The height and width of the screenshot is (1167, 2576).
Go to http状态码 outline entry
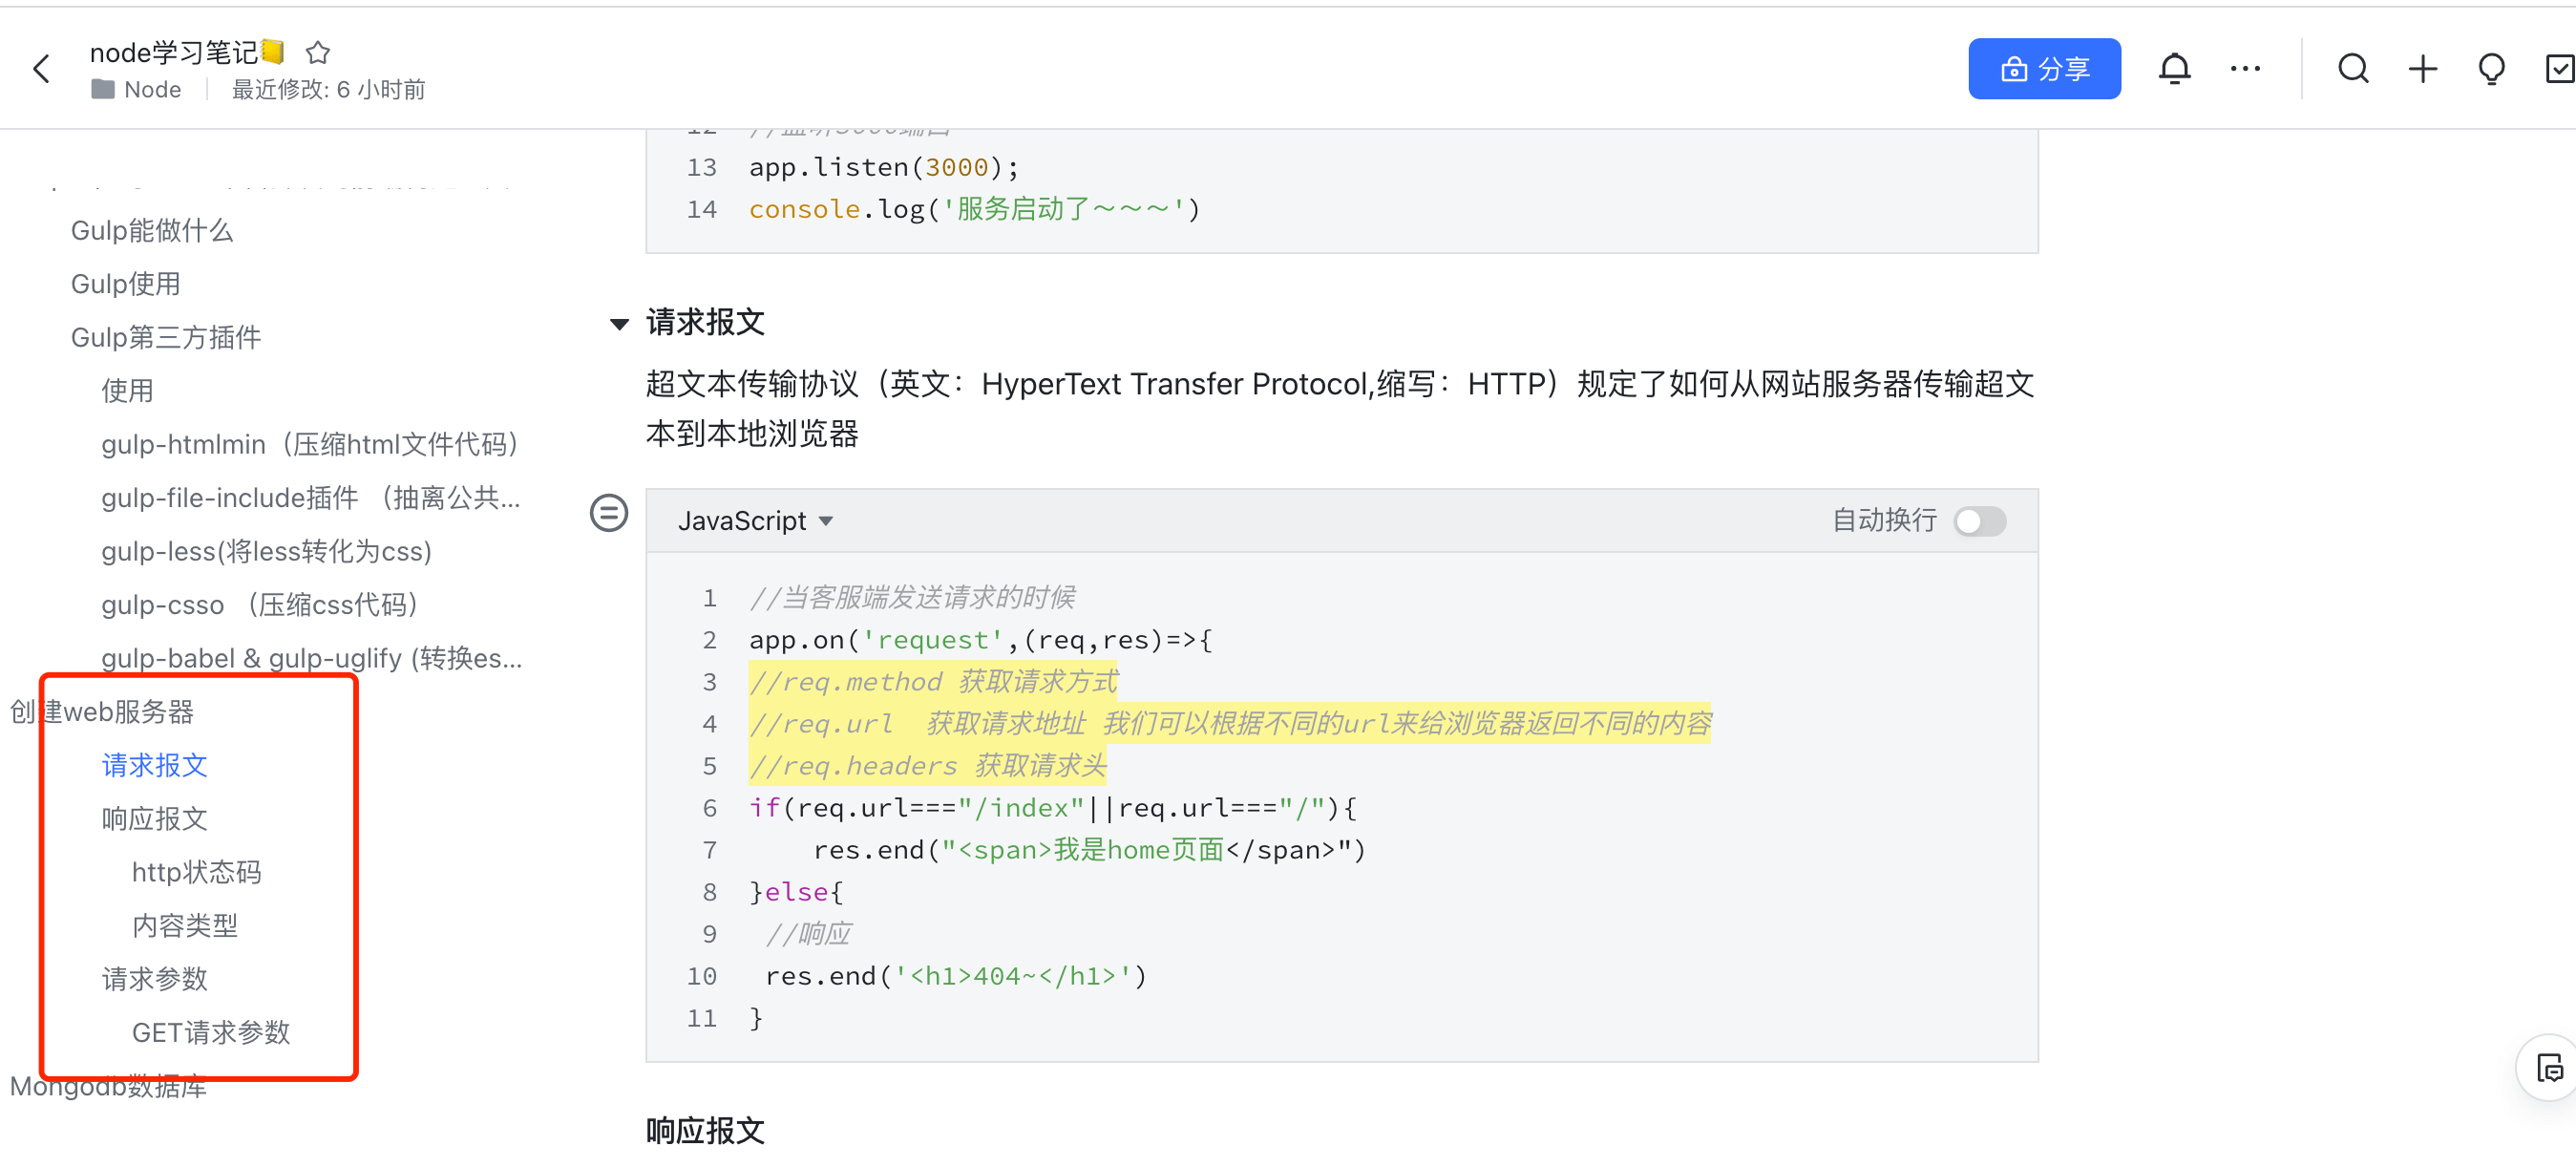click(196, 872)
